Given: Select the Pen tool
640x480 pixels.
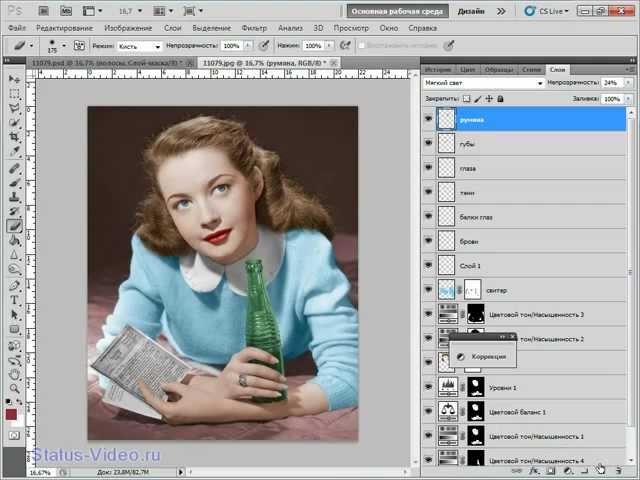Looking at the screenshot, I should click(x=14, y=286).
